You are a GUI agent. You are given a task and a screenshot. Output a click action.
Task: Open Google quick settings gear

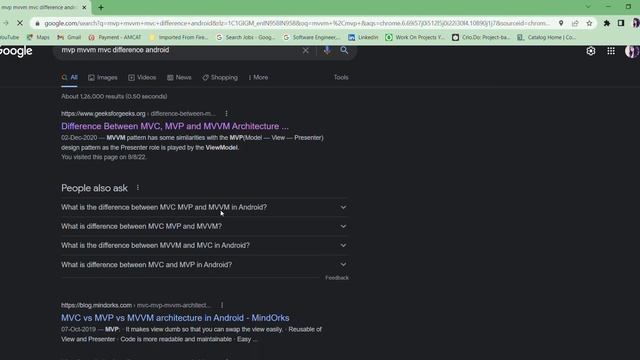[x=591, y=51]
